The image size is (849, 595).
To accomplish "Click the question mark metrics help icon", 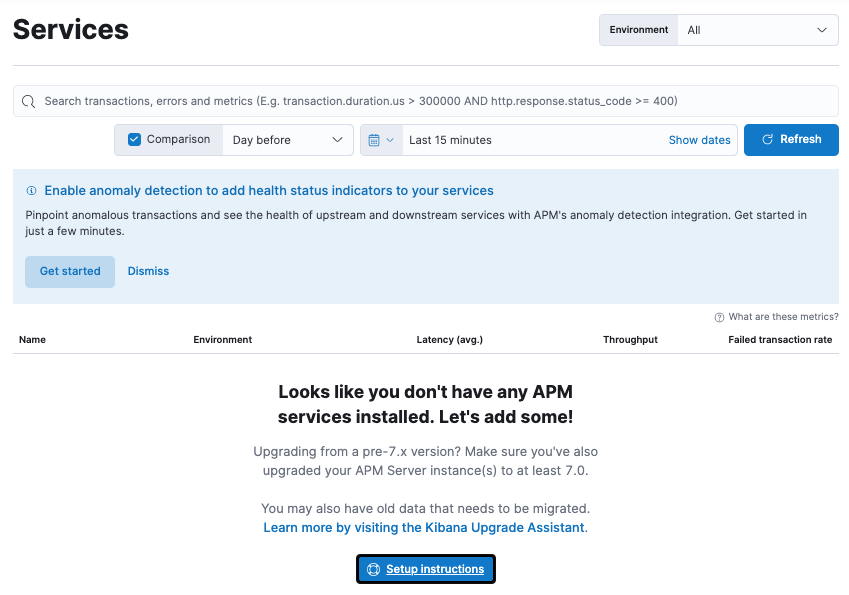I will click(x=719, y=317).
